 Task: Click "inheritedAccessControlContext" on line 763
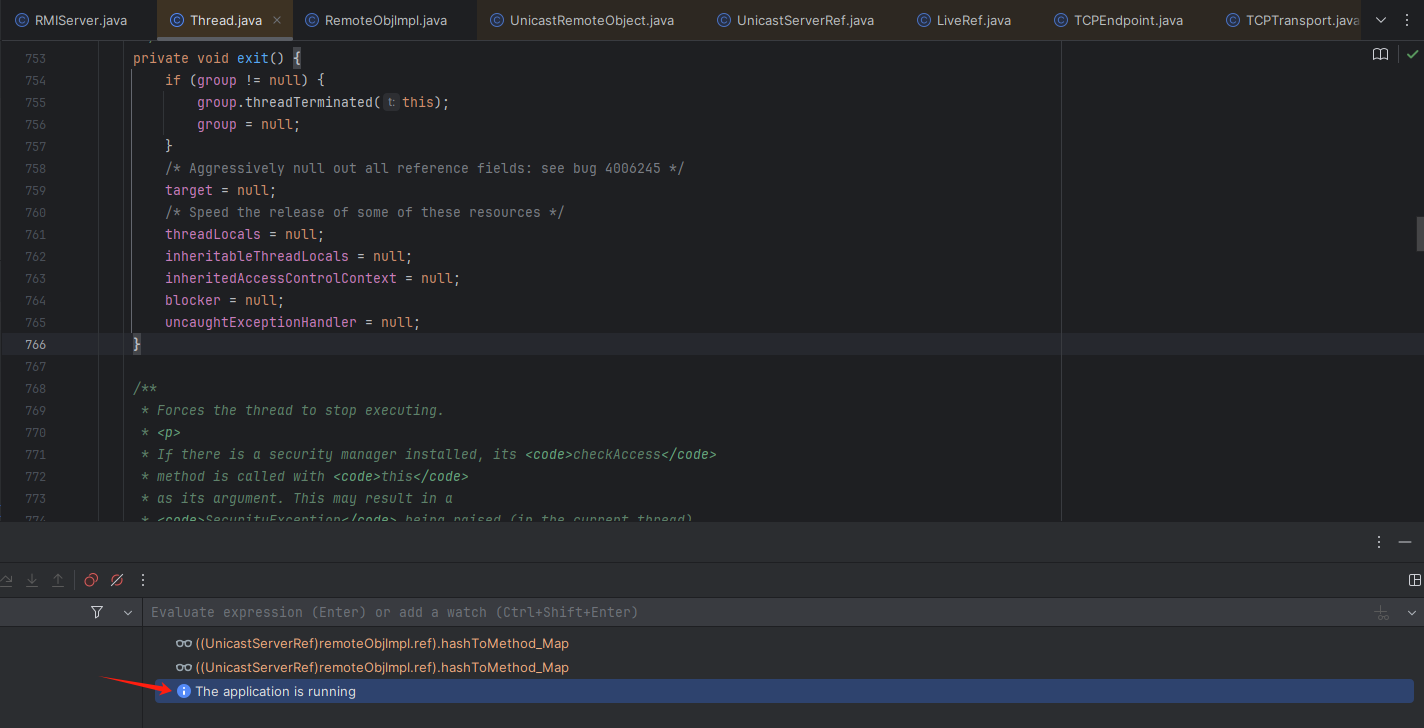(x=281, y=278)
